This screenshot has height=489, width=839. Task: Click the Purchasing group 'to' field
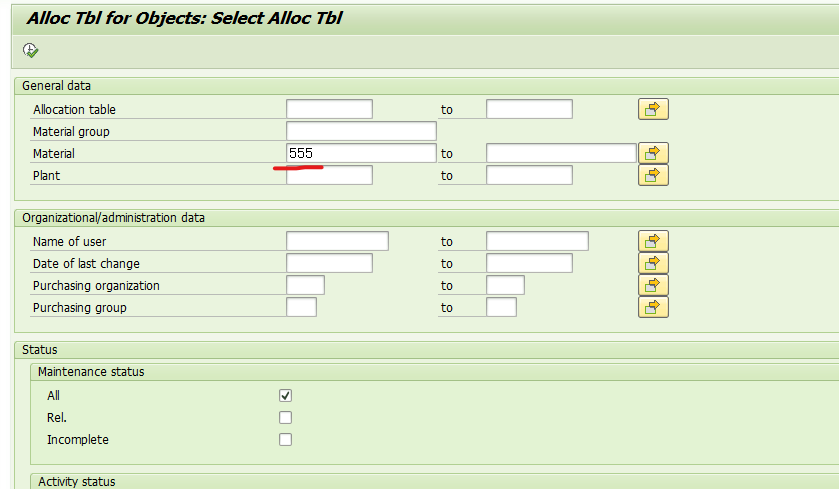click(x=501, y=307)
